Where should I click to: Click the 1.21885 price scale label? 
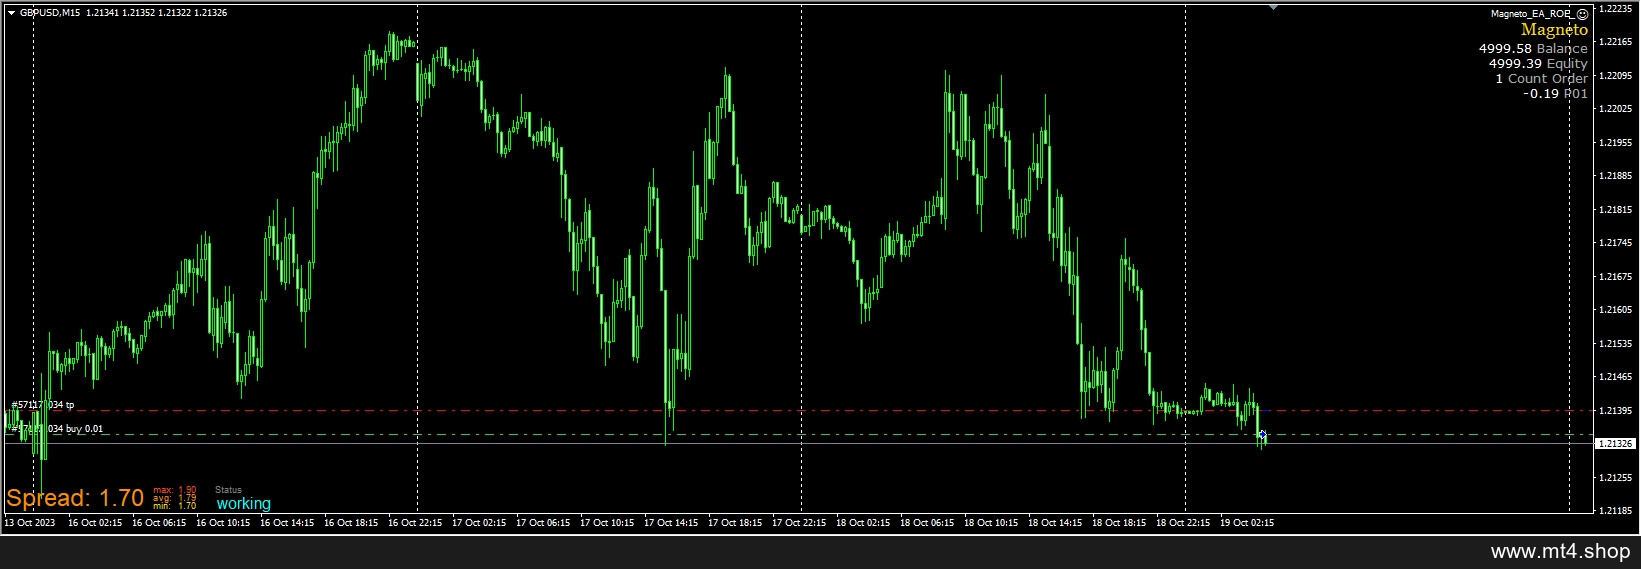click(x=1616, y=176)
